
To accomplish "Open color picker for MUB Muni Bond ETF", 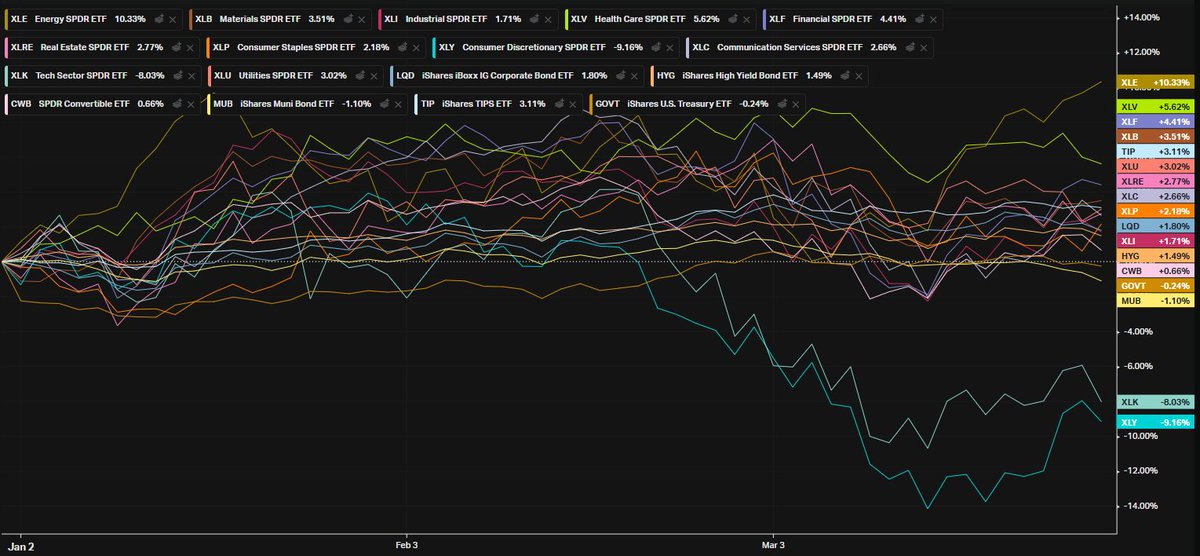I will click(x=384, y=104).
